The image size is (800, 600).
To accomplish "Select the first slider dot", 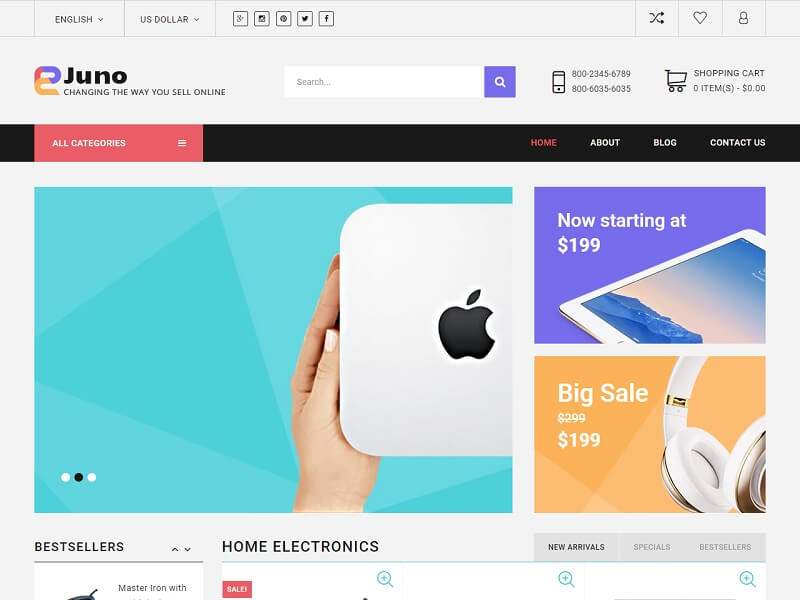I will coord(65,477).
